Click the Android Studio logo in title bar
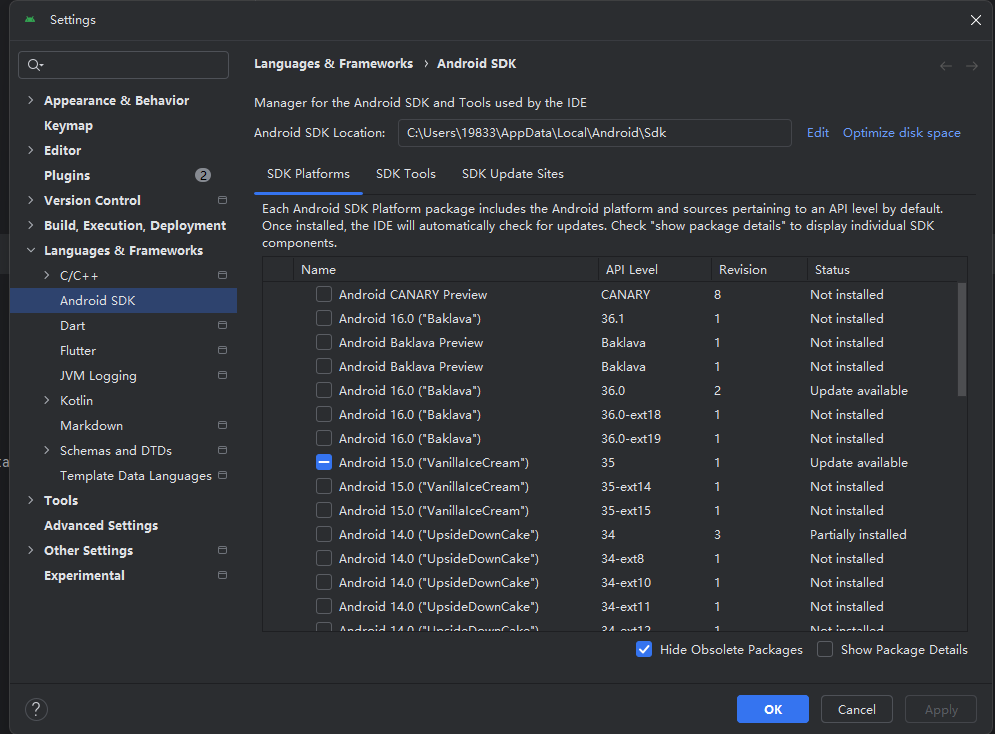Screen dimensions: 995x734 pos(30,20)
